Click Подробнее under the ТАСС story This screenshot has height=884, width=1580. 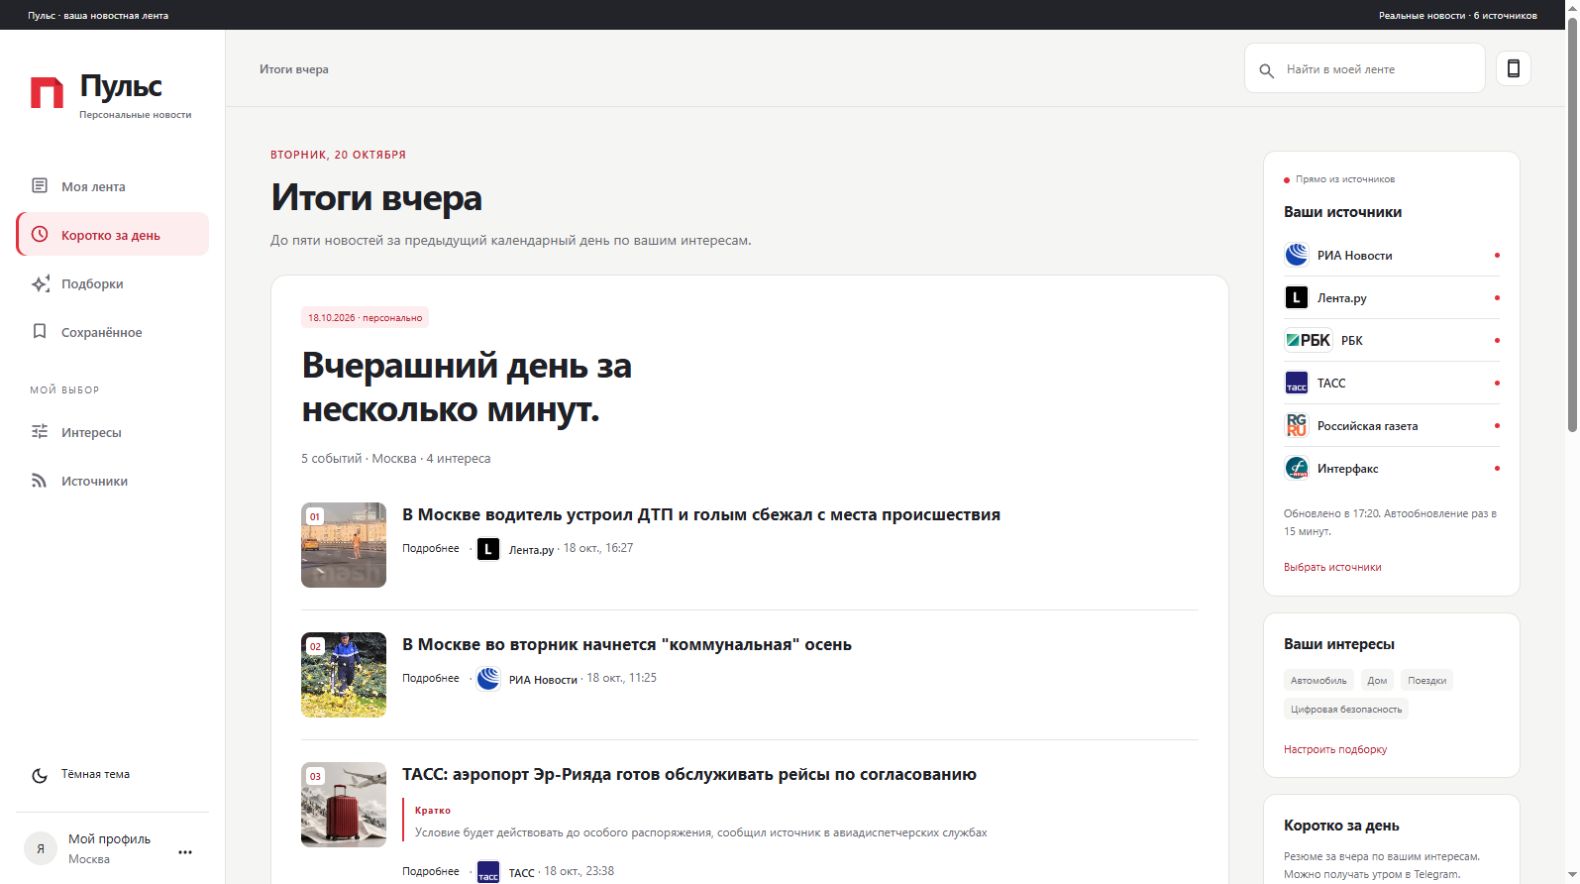tap(431, 871)
